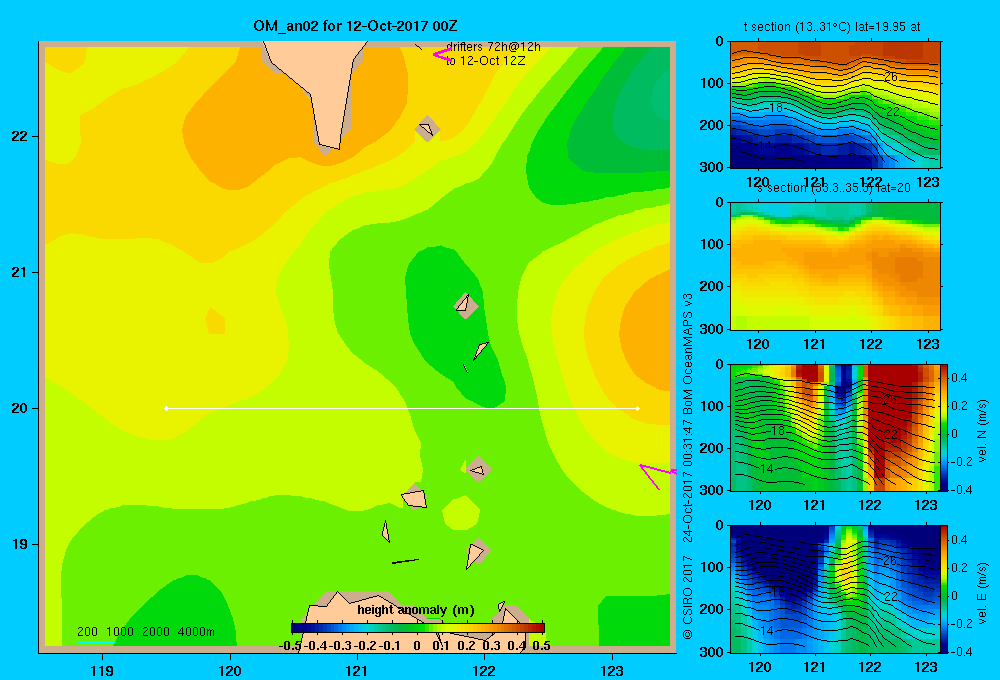1000x680 pixels.
Task: Click the 'vel. E (m/s)' axis label
Action: pos(982,593)
